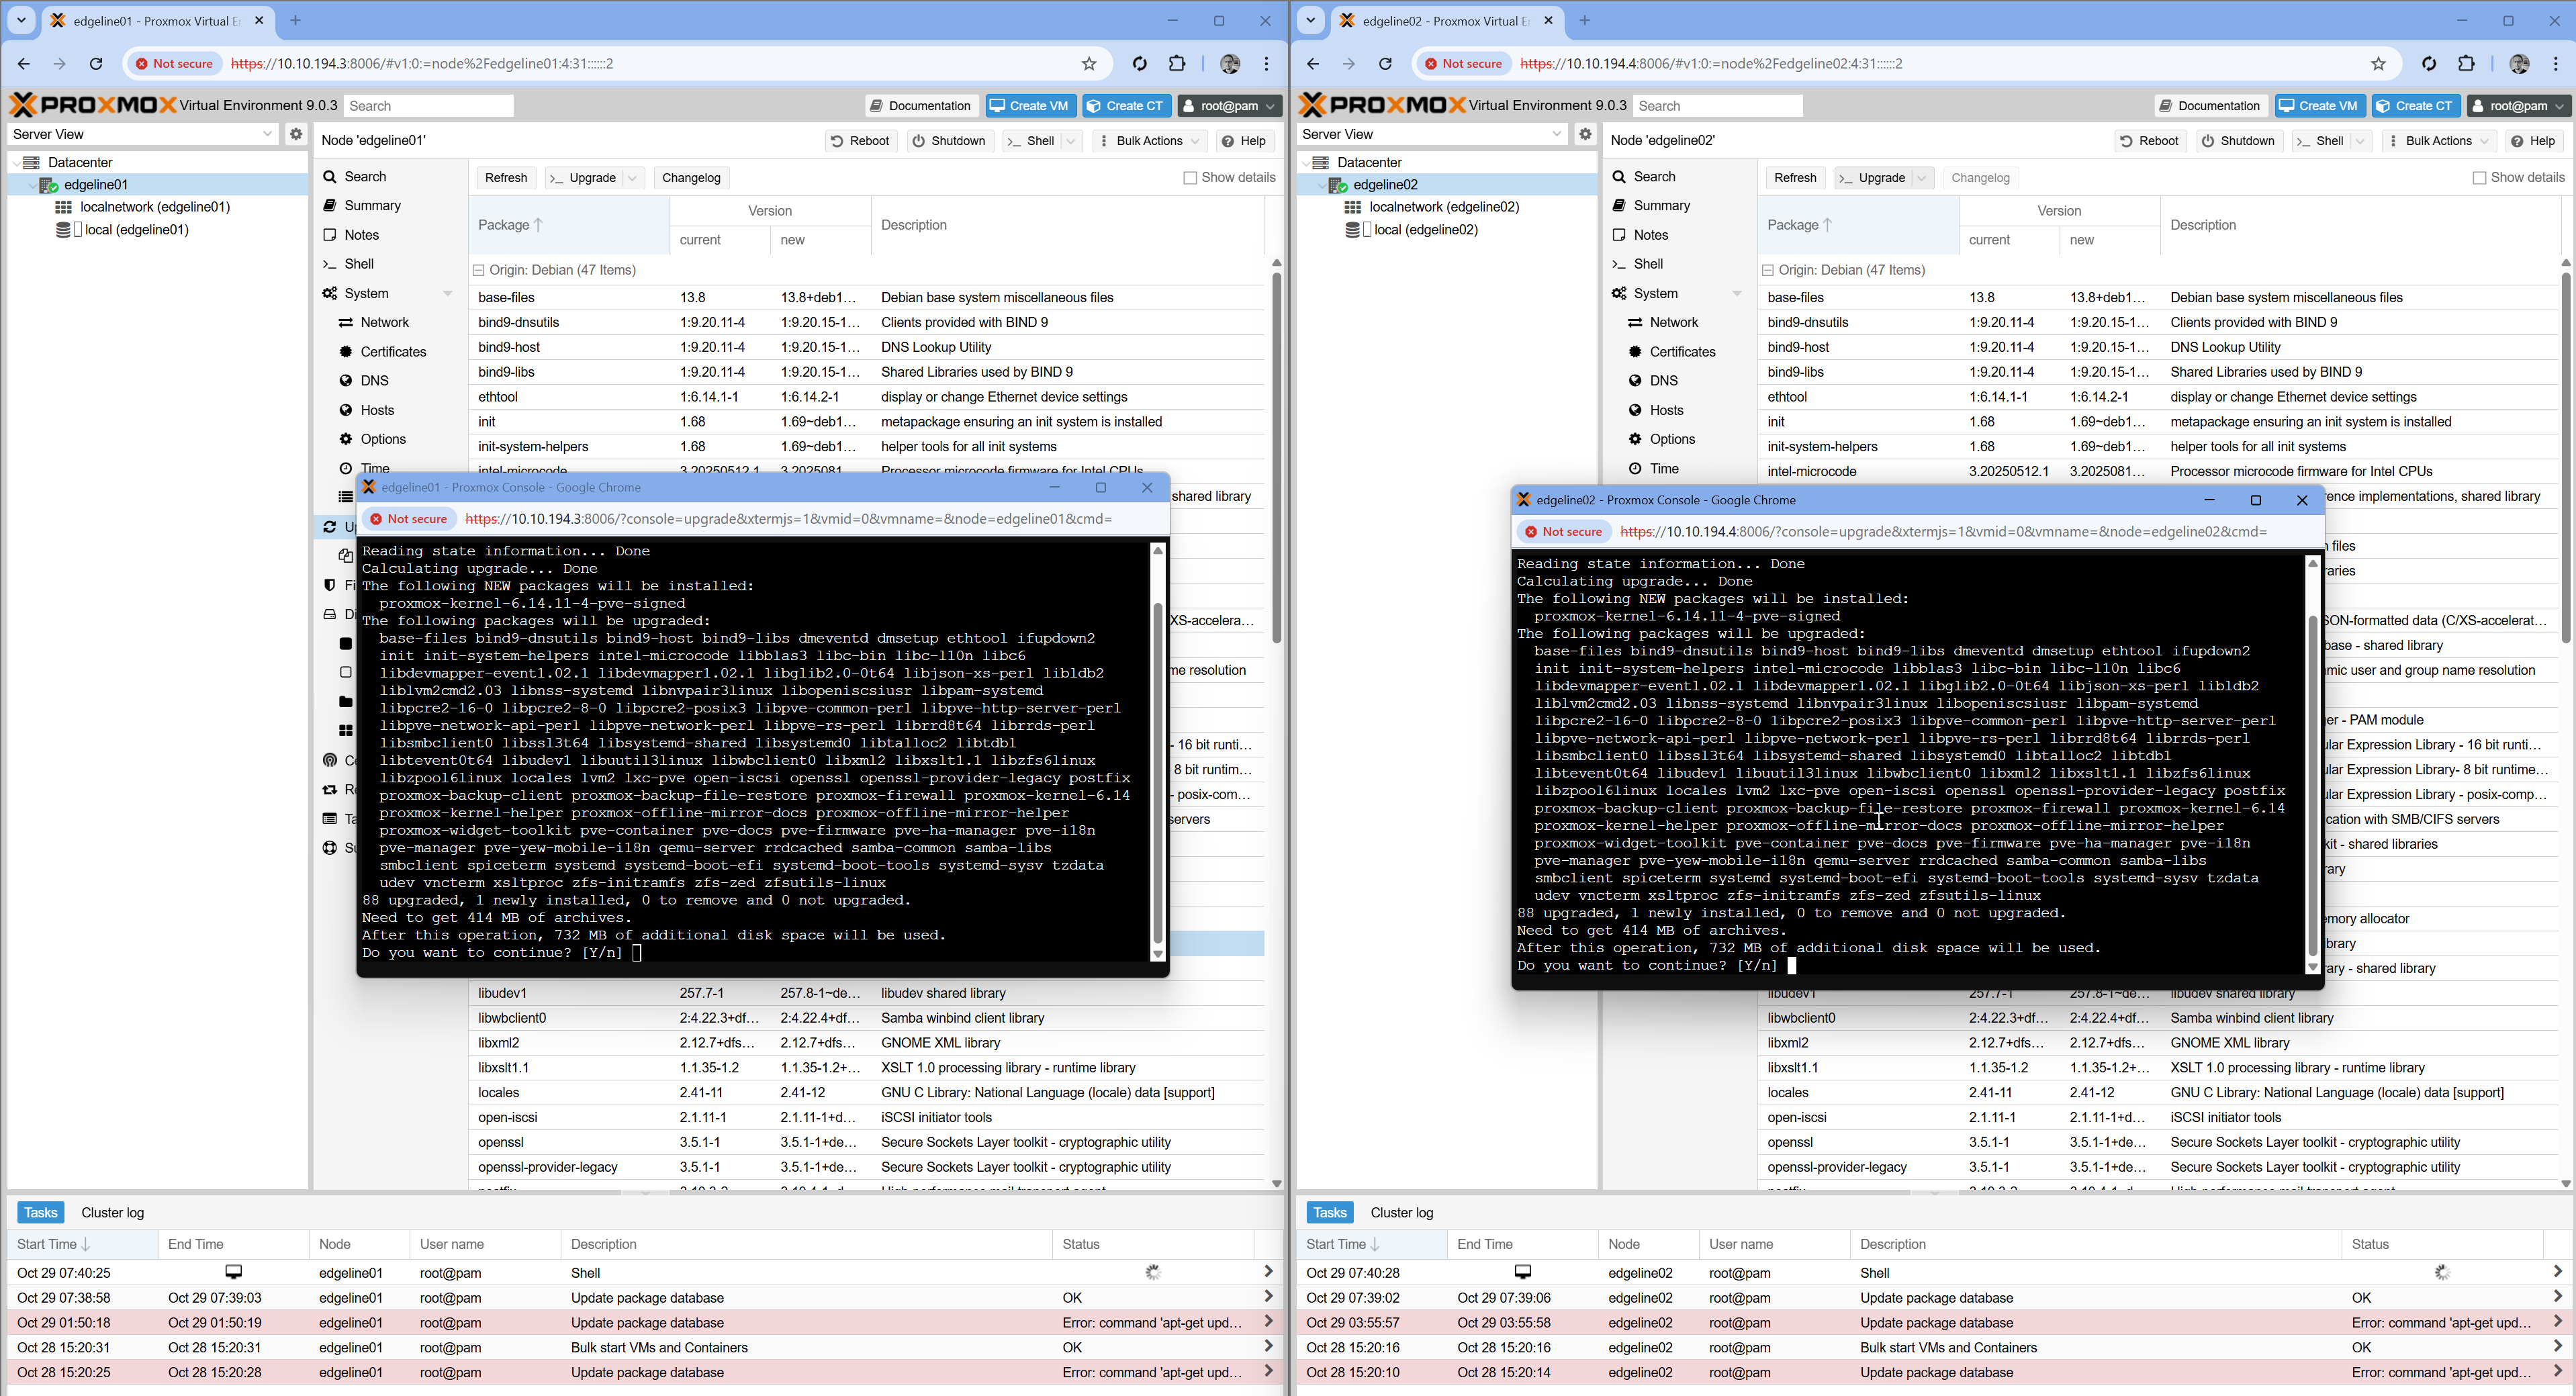Click Proxmox logo in edgeline01 window

pos(93,105)
